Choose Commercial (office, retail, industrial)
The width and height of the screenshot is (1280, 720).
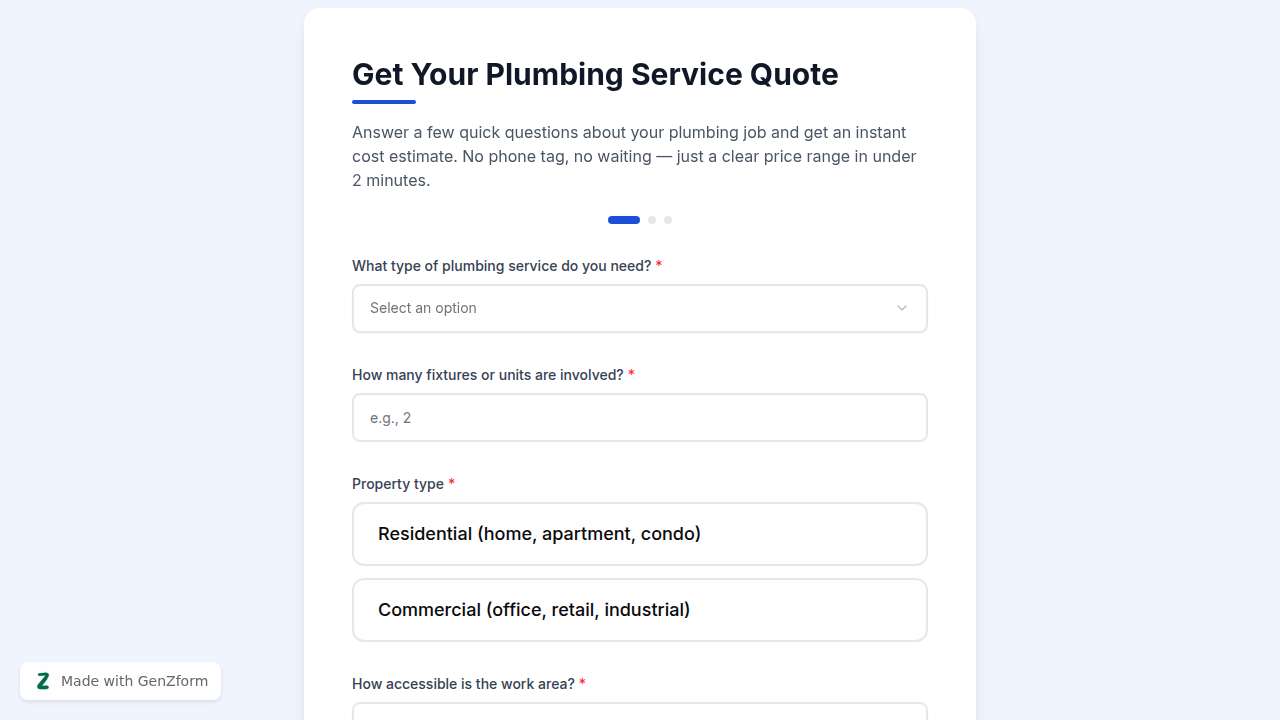pyautogui.click(x=640, y=609)
